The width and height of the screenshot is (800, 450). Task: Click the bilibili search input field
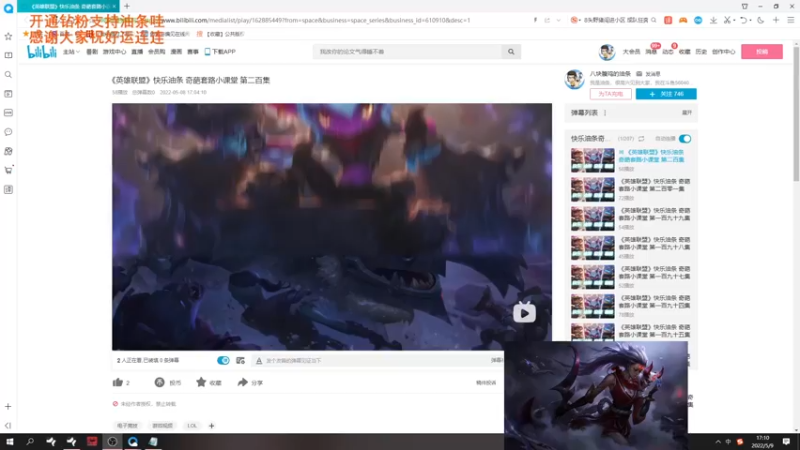(x=408, y=52)
